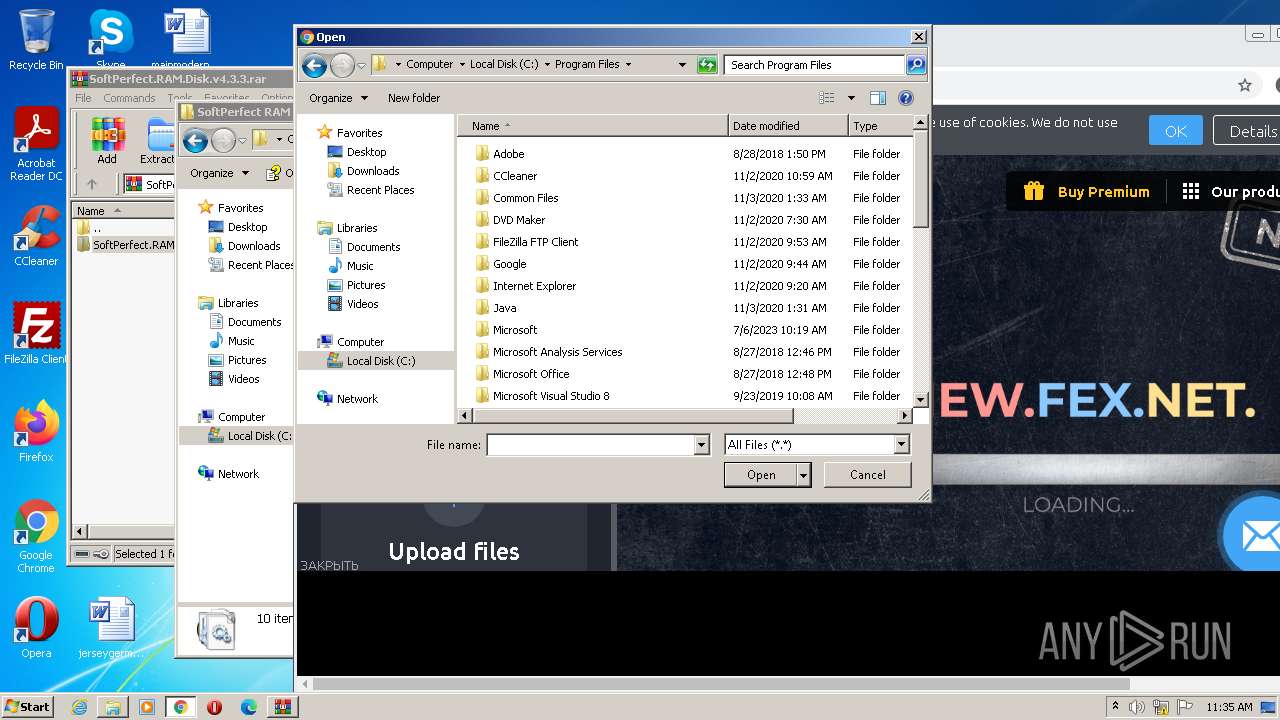Image resolution: width=1280 pixels, height=720 pixels.
Task: Bookmark the page with star icon
Action: tap(1245, 86)
